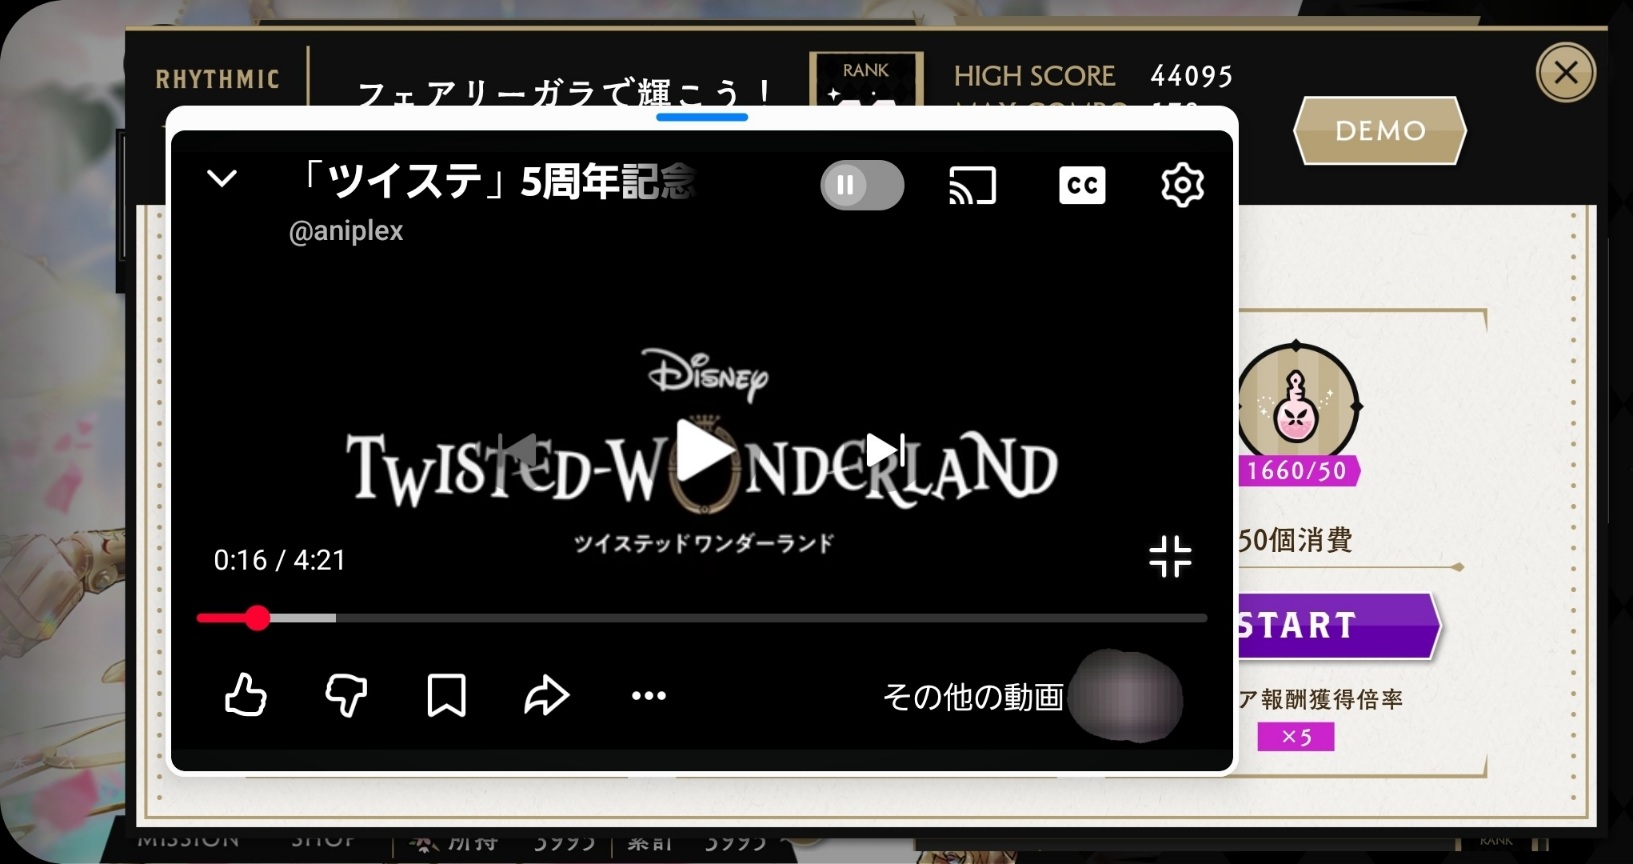This screenshot has width=1633, height=864.
Task: Click the red video progress bar handle
Action: [257, 618]
